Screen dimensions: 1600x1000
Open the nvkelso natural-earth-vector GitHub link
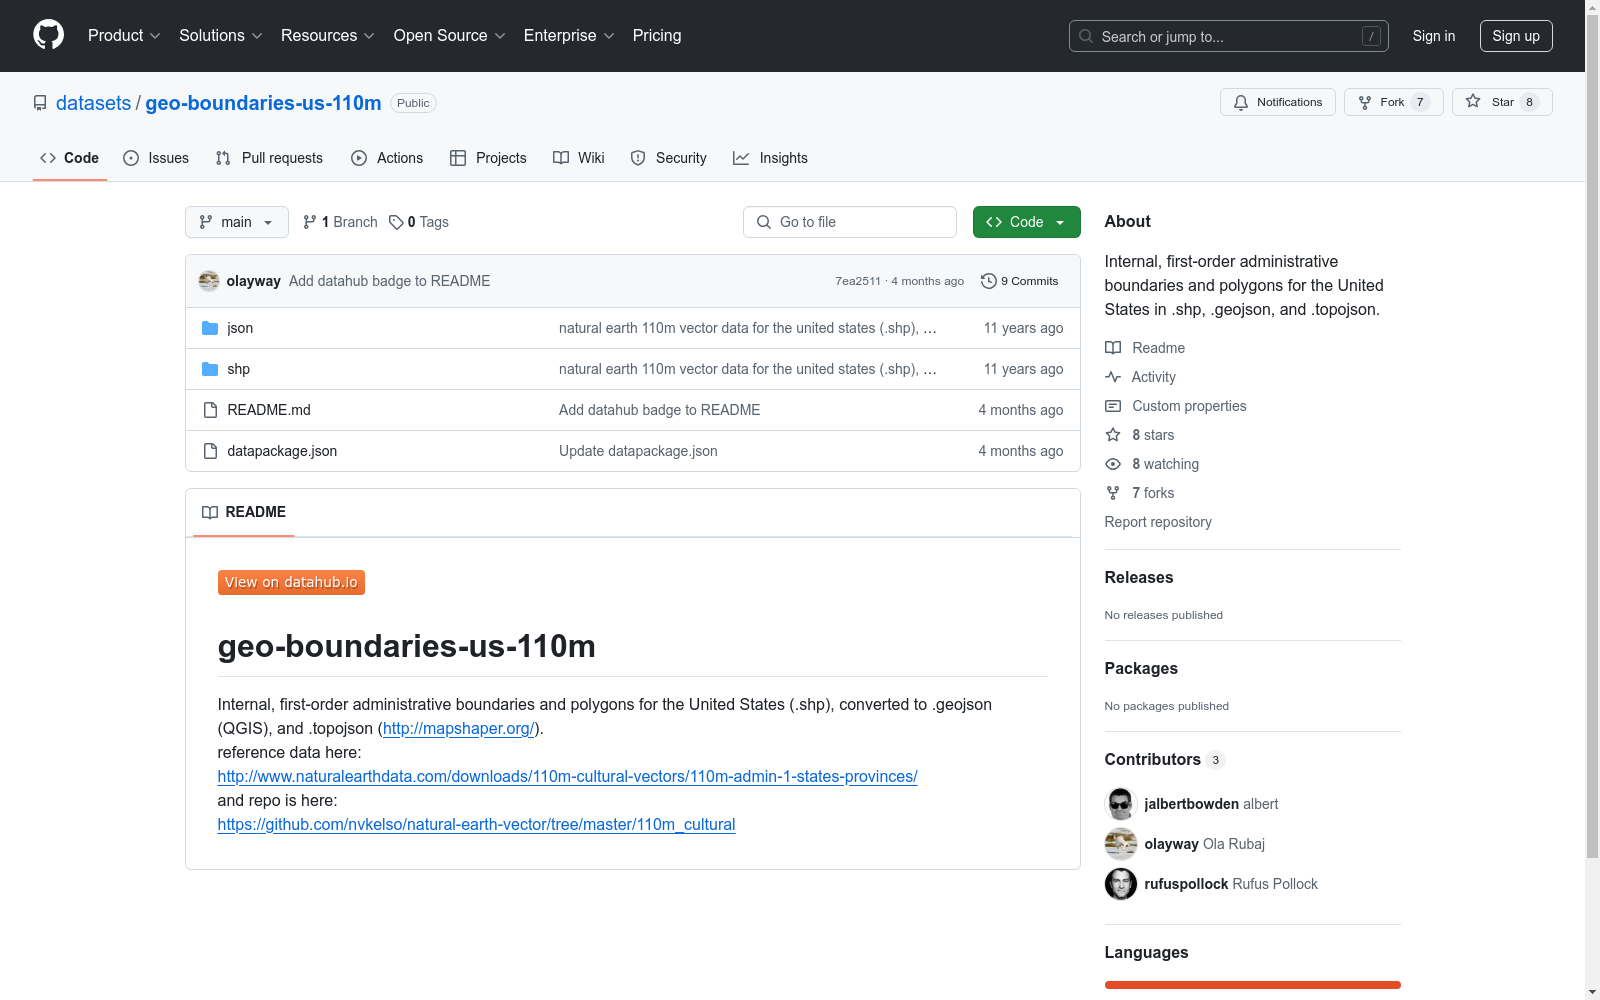point(476,824)
